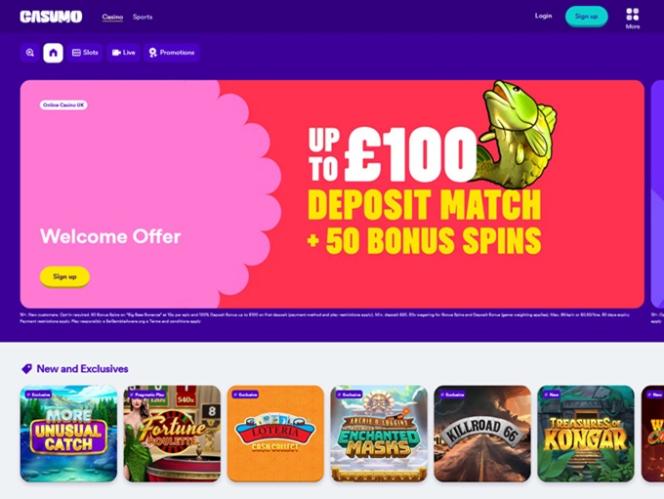Screen dimensions: 664x499
Task: Open the Enchanted Masks game
Action: [x=379, y=433]
